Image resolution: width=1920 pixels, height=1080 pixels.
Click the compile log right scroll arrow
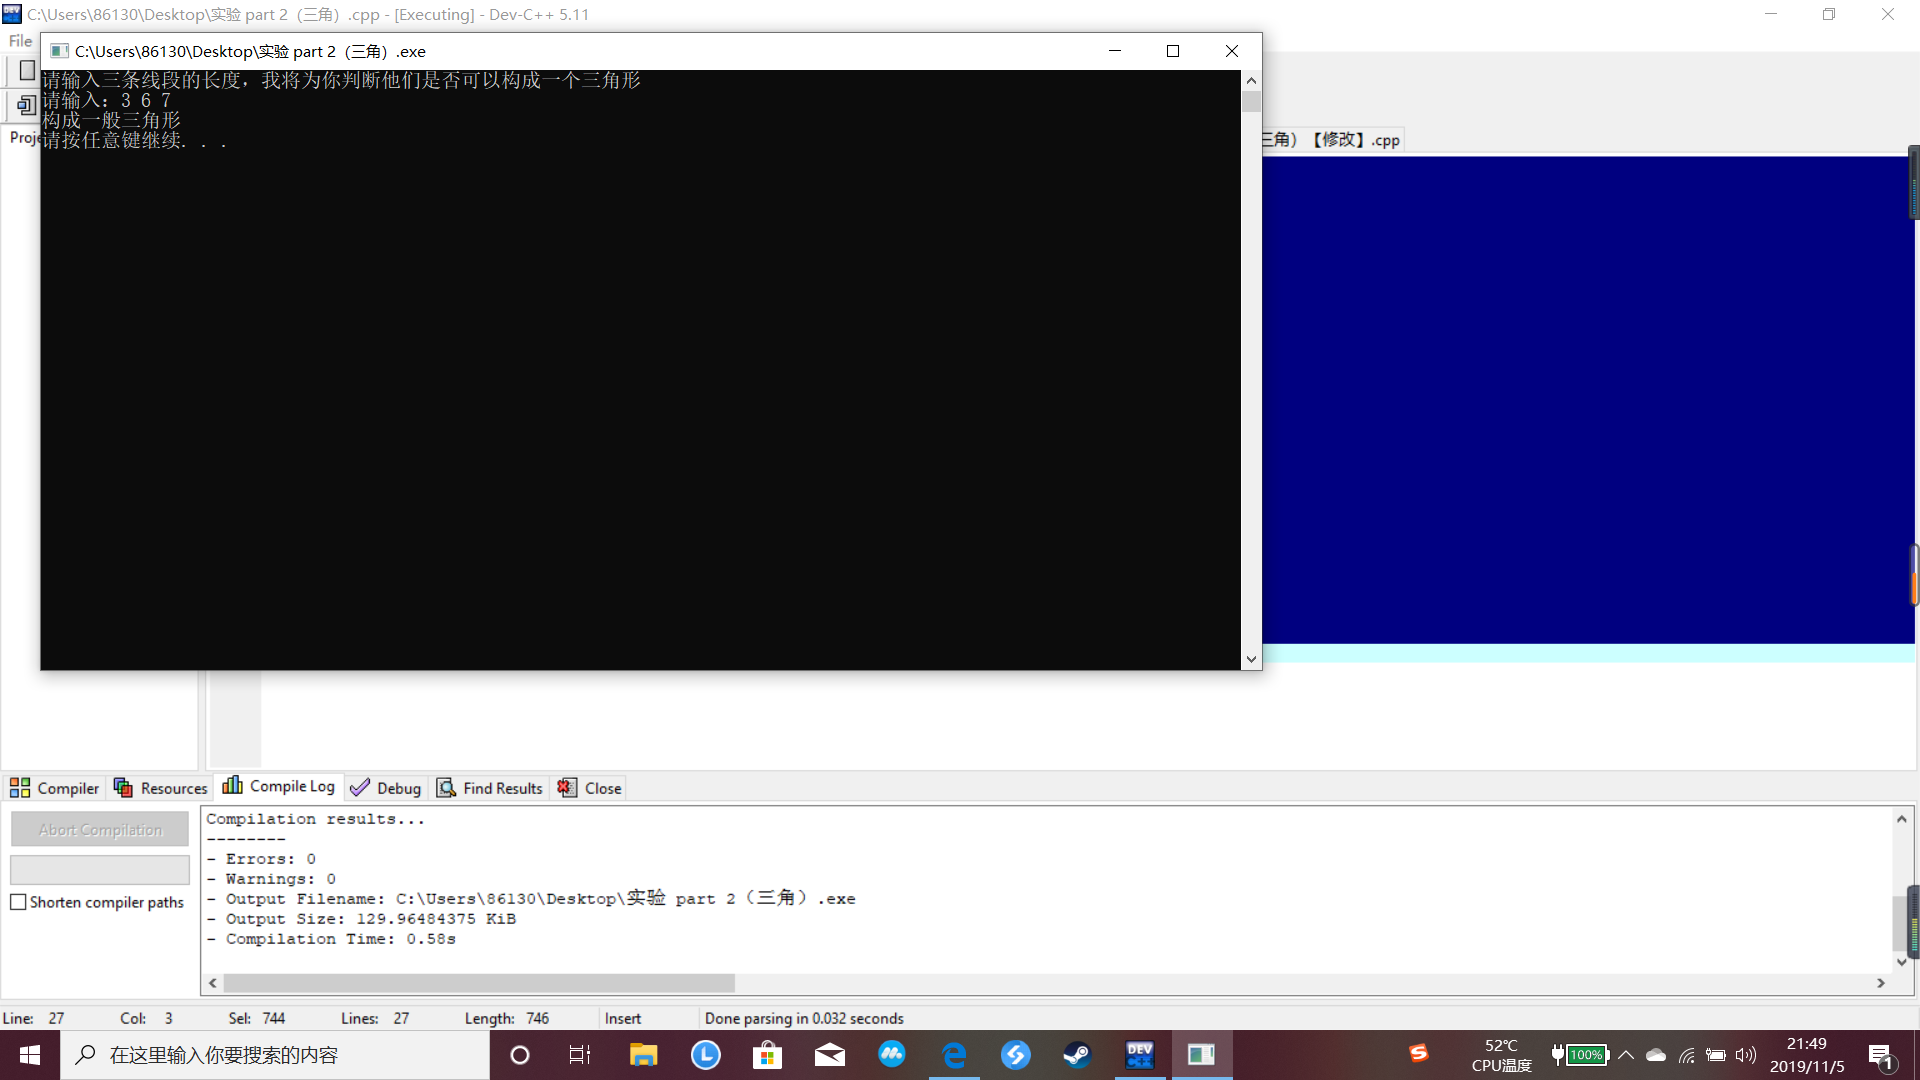tap(1881, 983)
